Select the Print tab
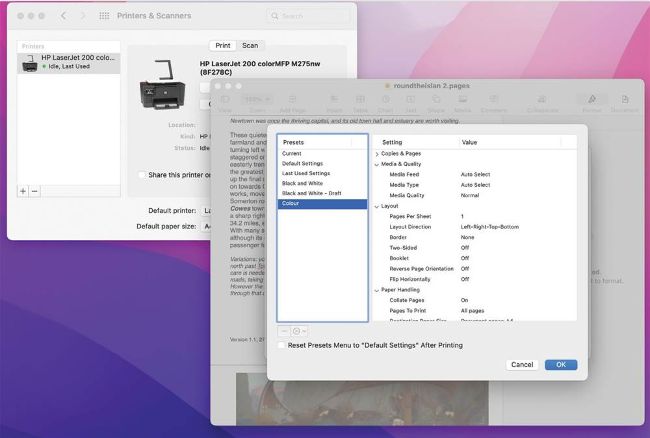The image size is (650, 438). tap(223, 46)
